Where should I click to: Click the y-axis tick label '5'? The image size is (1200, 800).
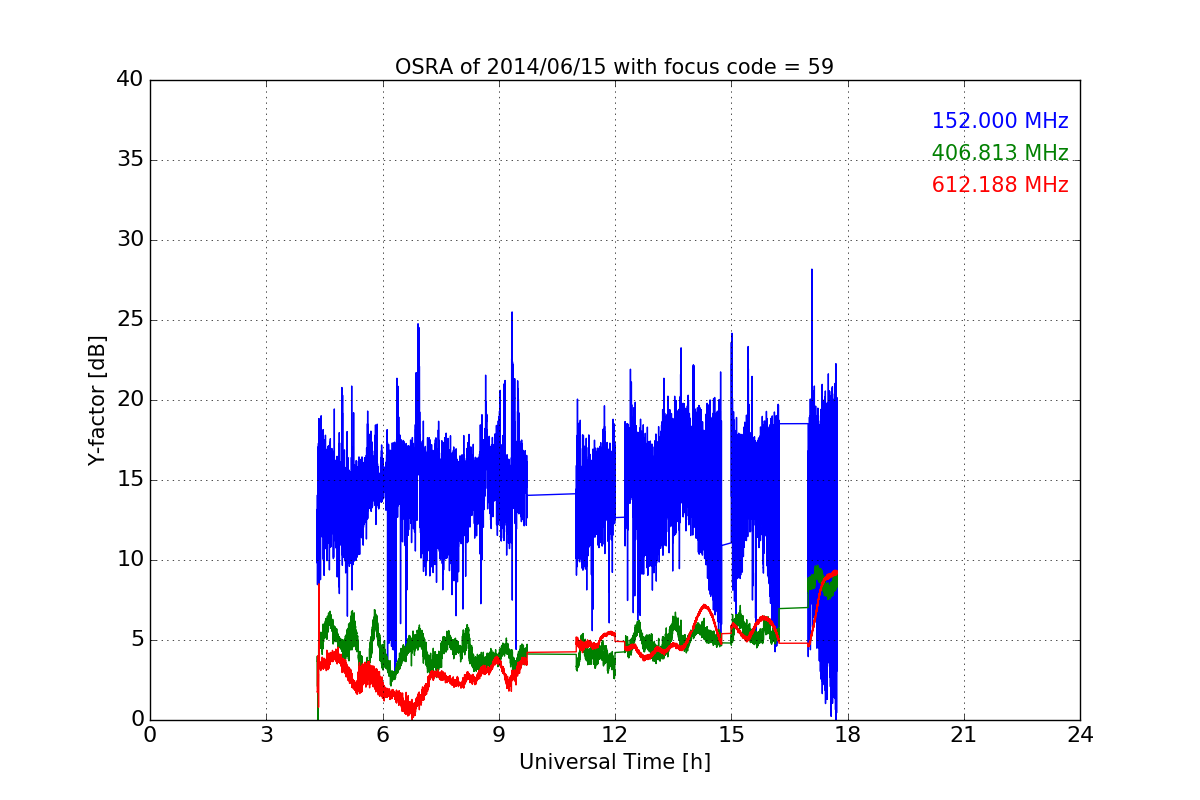(137, 640)
